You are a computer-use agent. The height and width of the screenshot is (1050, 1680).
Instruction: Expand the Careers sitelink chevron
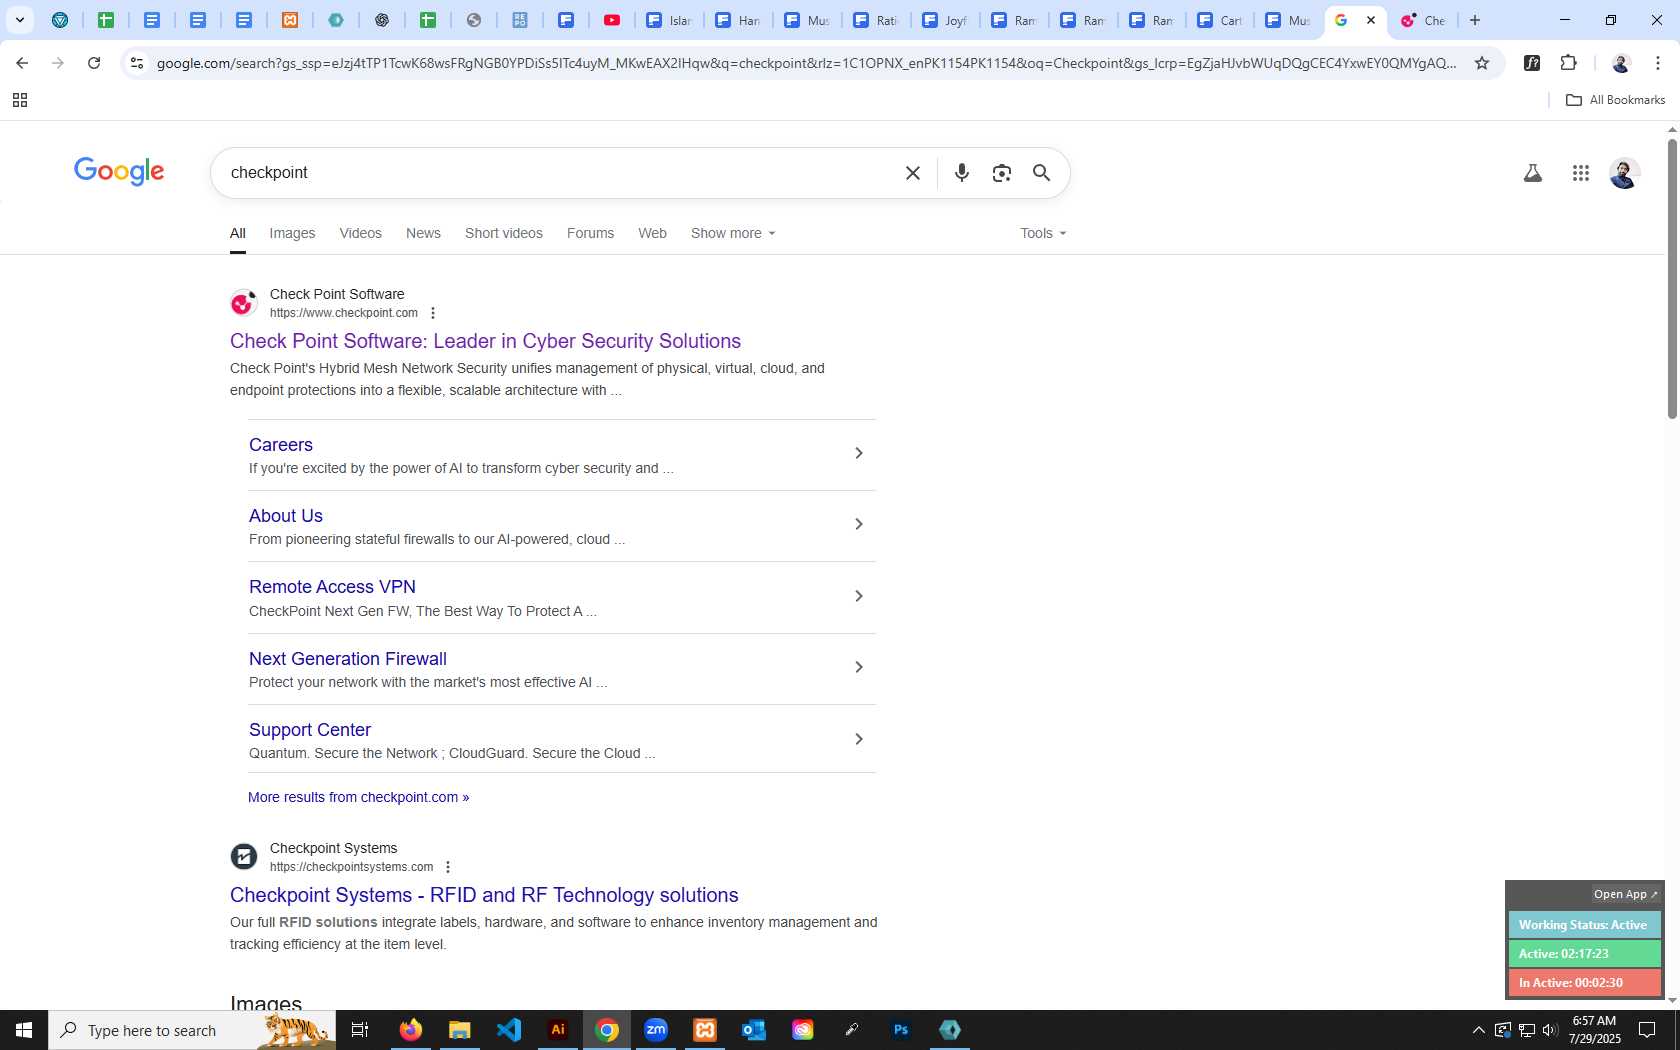(x=858, y=453)
